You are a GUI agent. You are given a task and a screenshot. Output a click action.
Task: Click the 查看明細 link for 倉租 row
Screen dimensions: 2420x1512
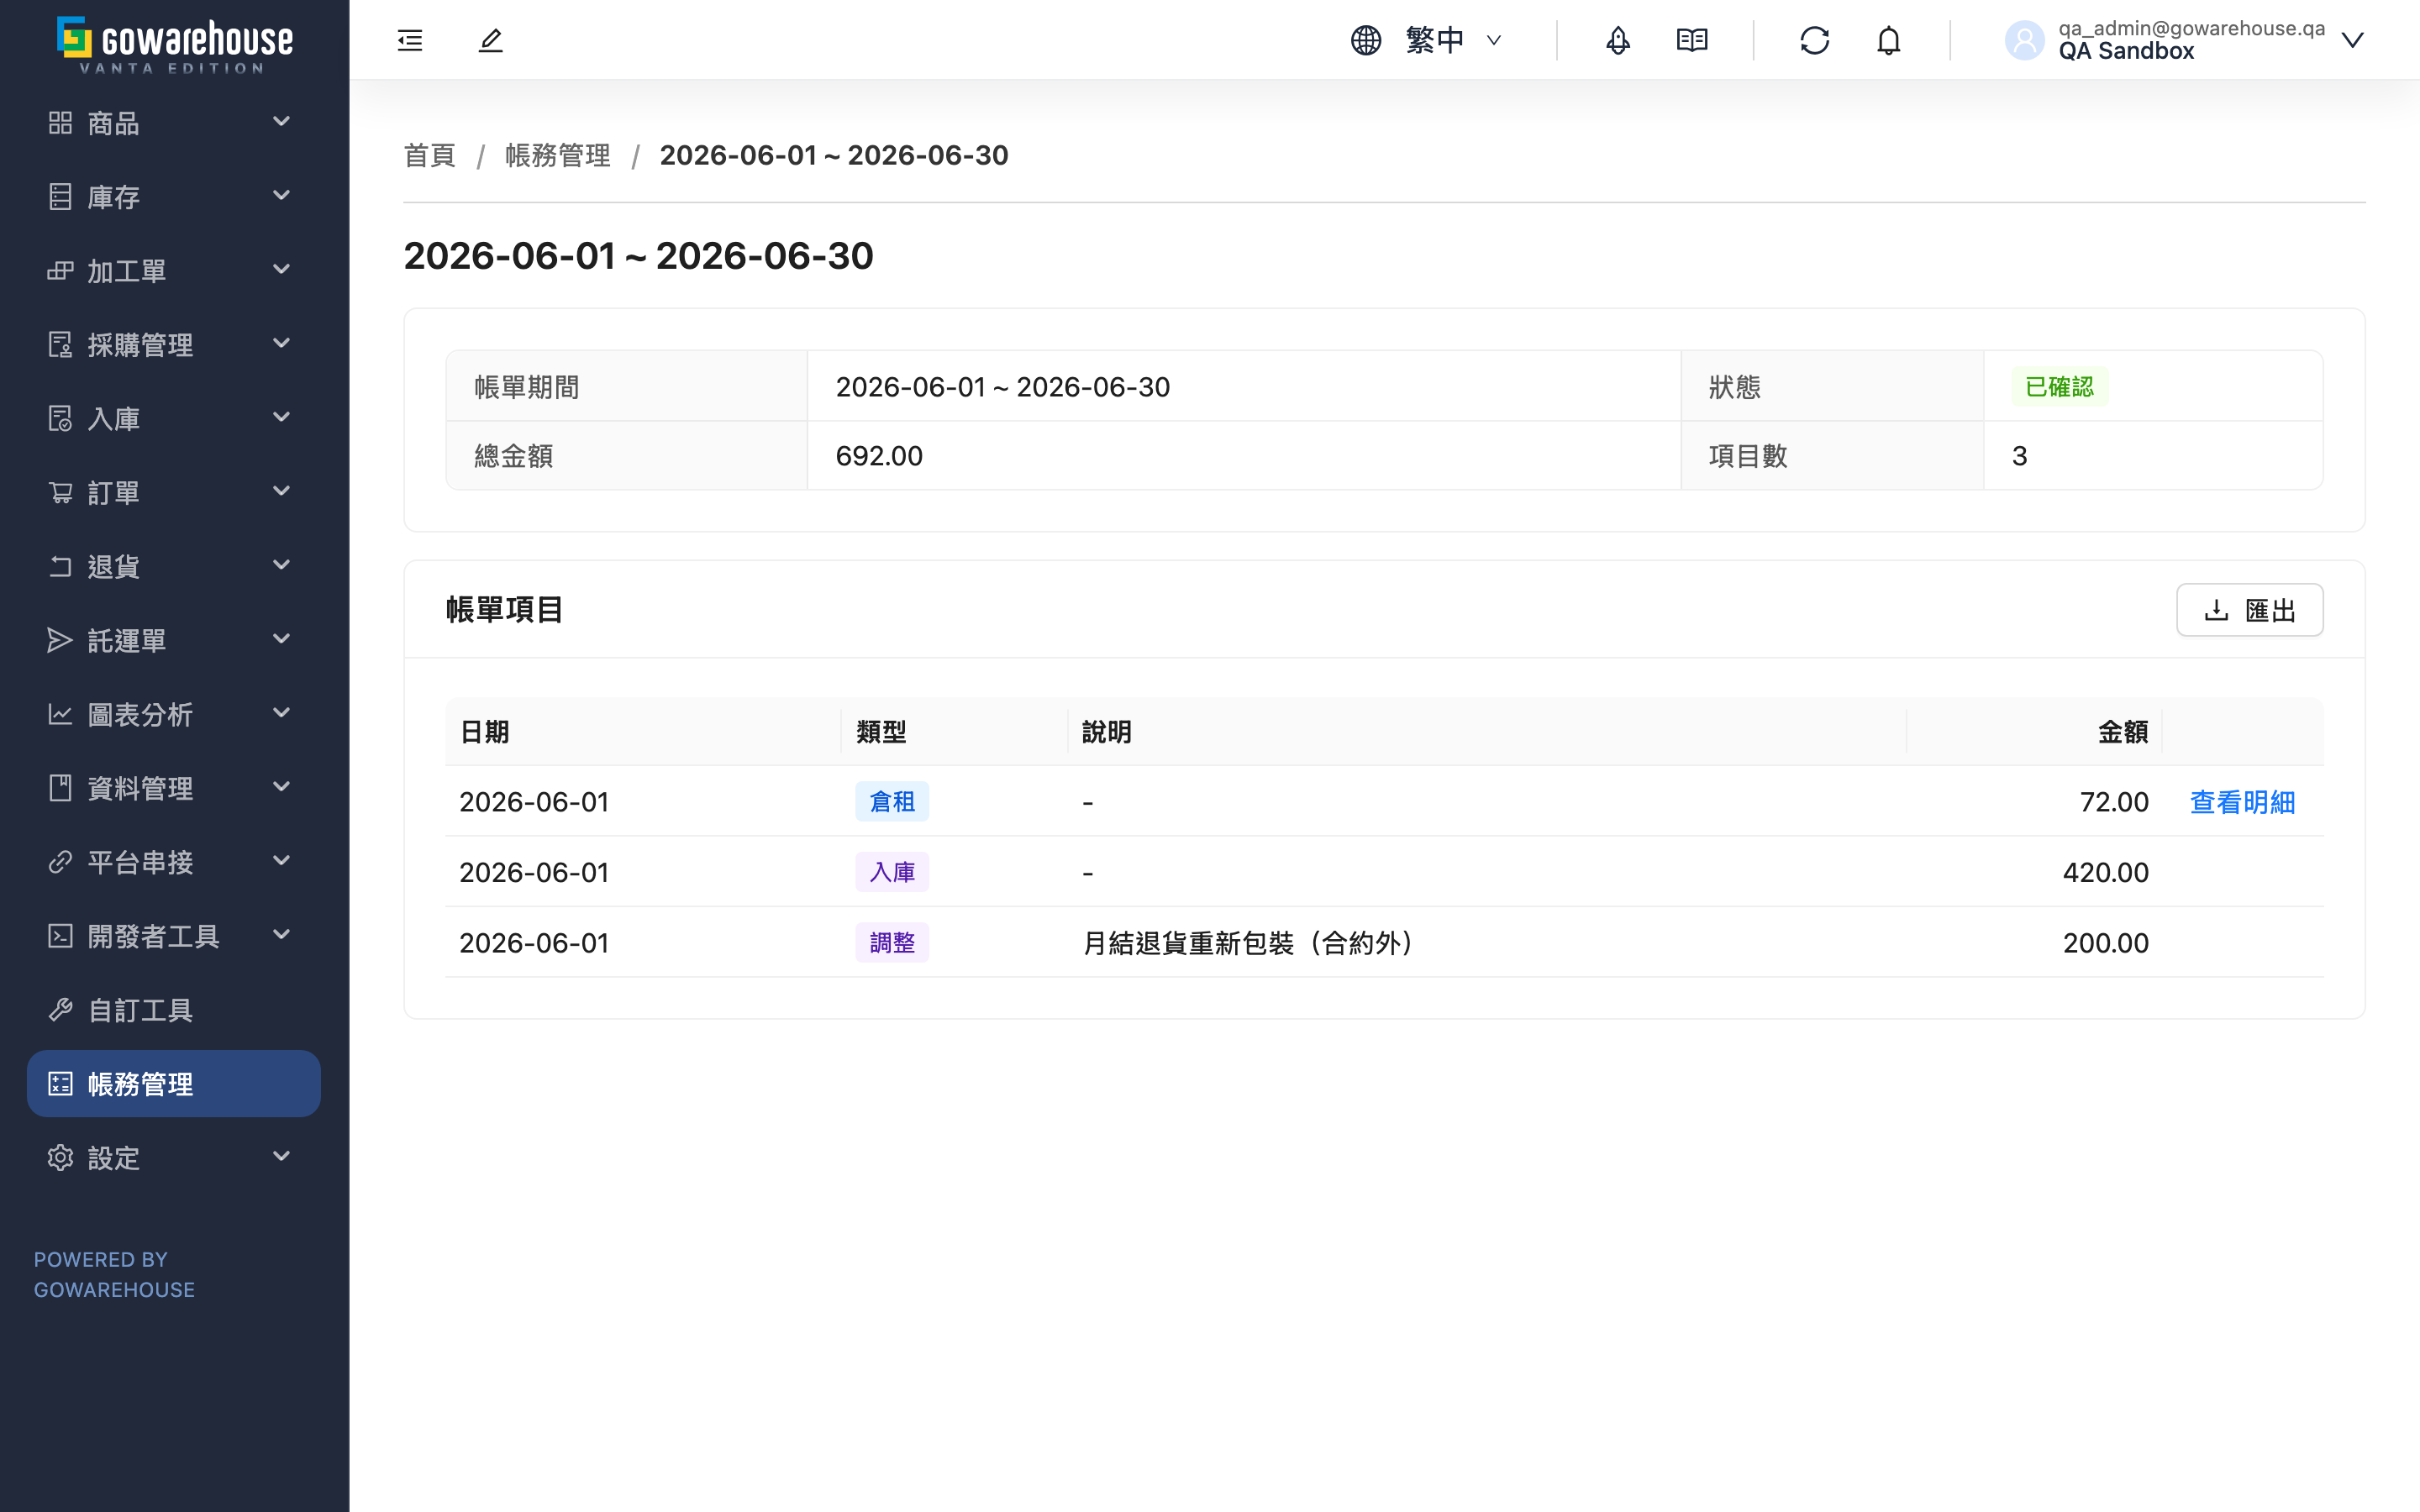(2243, 802)
